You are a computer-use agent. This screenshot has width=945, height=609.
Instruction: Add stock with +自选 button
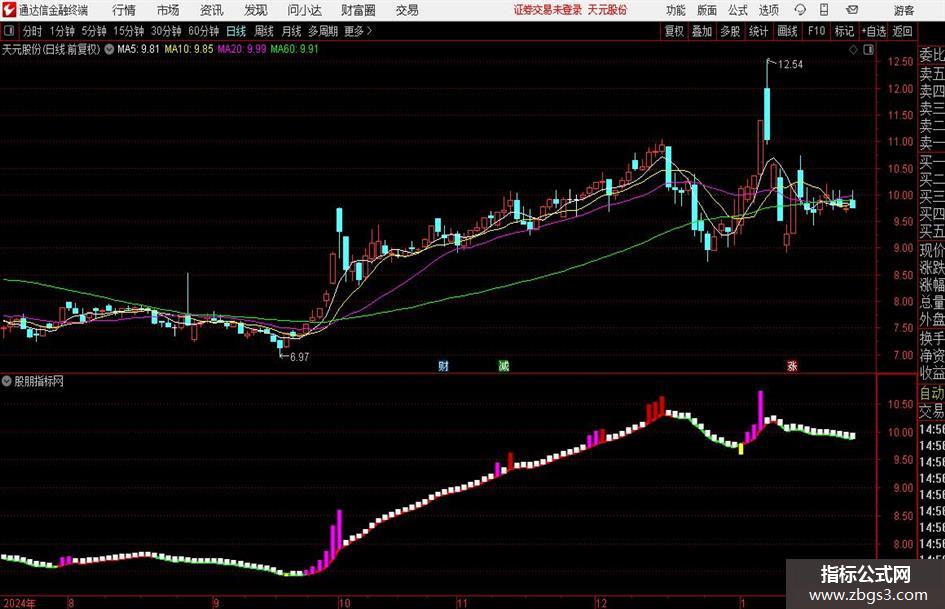click(x=874, y=31)
